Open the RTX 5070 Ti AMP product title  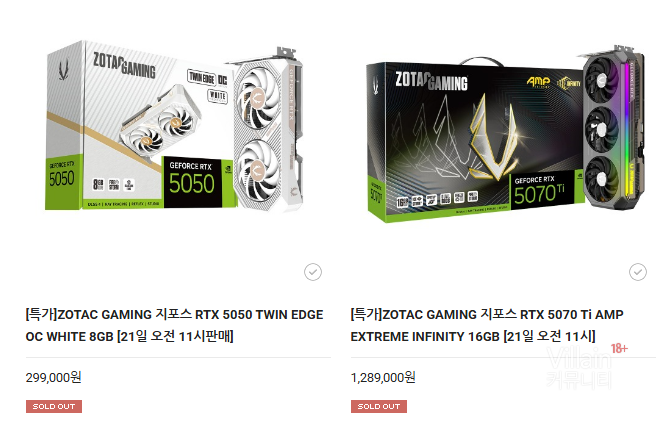[x=487, y=326]
